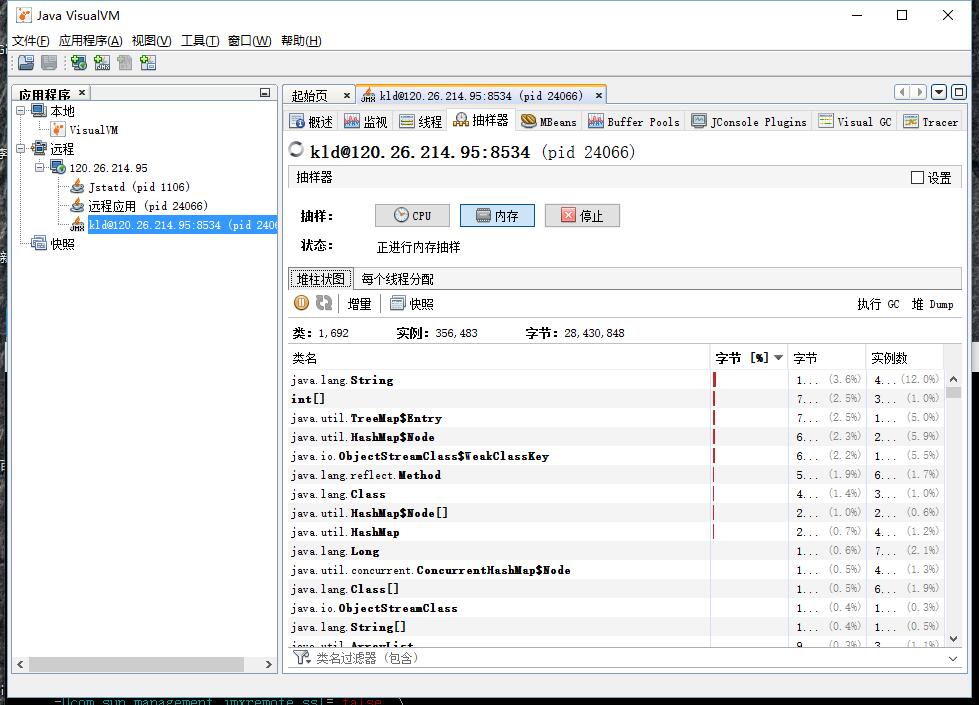Sort by 字节 [%] column header

point(749,358)
